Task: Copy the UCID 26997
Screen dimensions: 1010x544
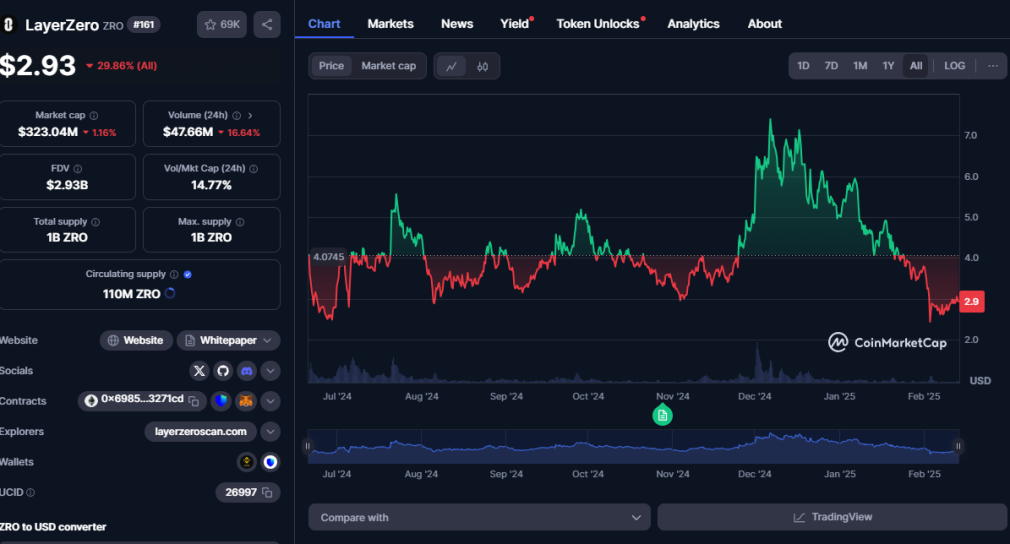Action: coord(267,492)
